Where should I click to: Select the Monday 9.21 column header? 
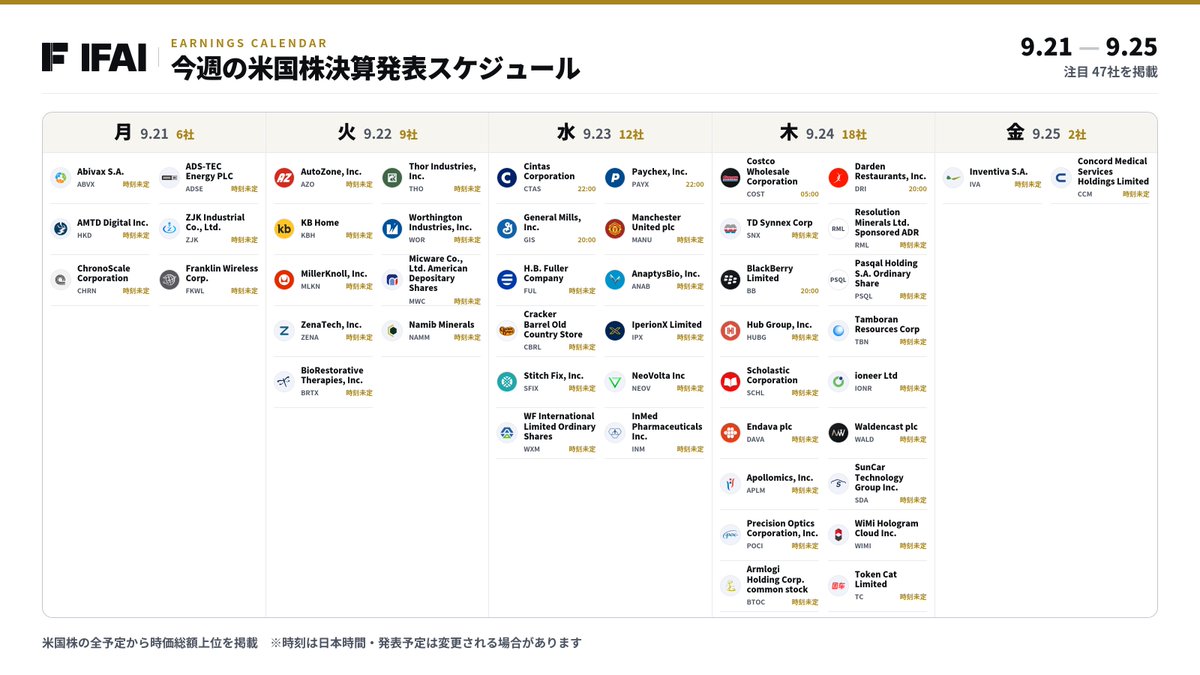(154, 133)
